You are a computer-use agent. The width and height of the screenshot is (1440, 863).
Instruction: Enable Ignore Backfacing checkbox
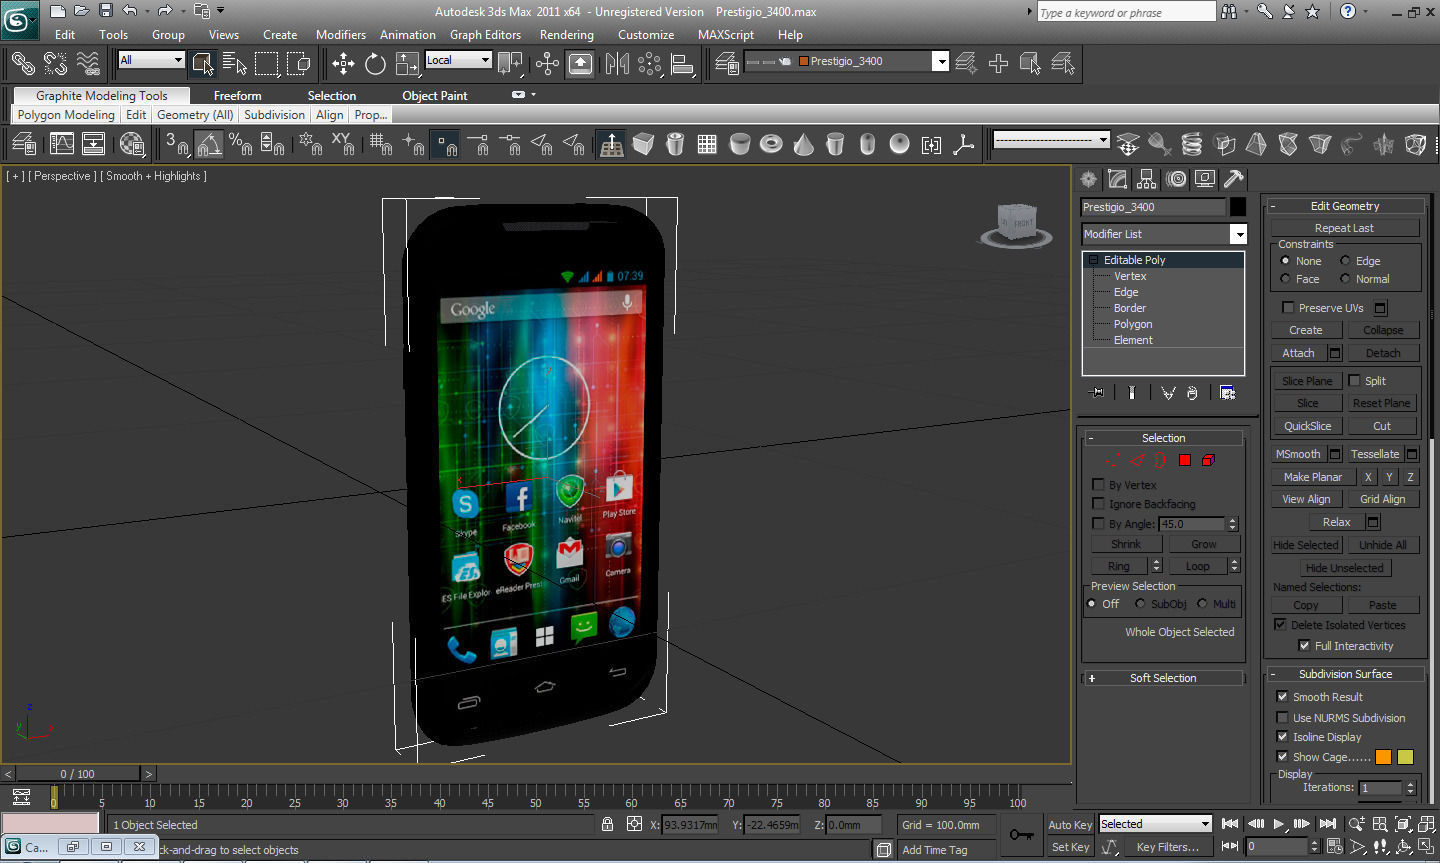point(1098,504)
